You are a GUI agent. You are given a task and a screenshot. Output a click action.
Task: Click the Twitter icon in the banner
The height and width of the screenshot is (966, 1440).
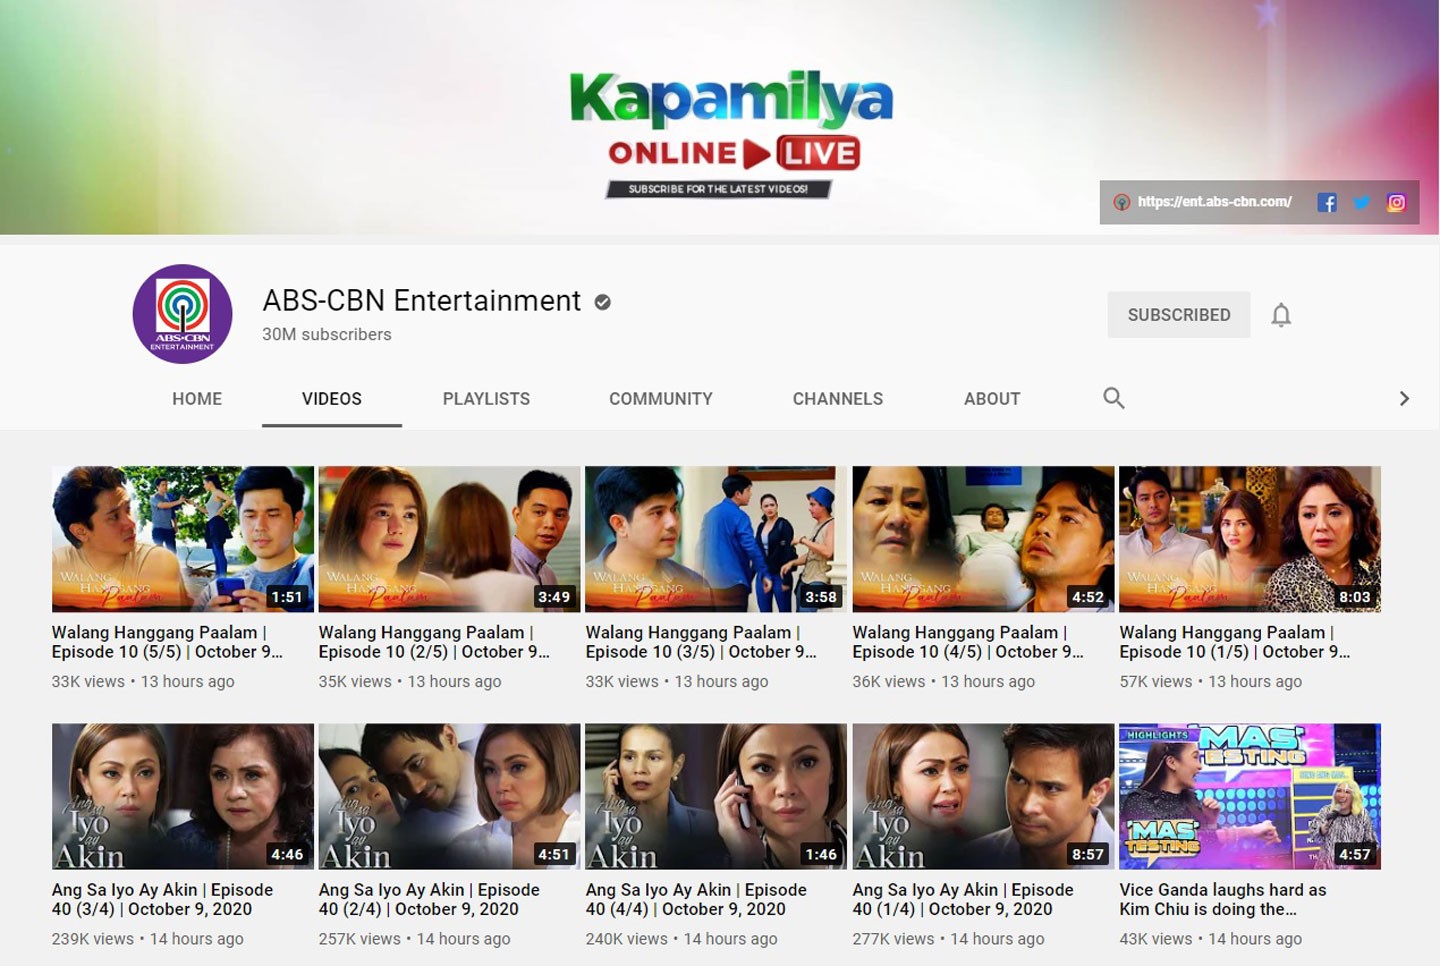pos(1361,202)
